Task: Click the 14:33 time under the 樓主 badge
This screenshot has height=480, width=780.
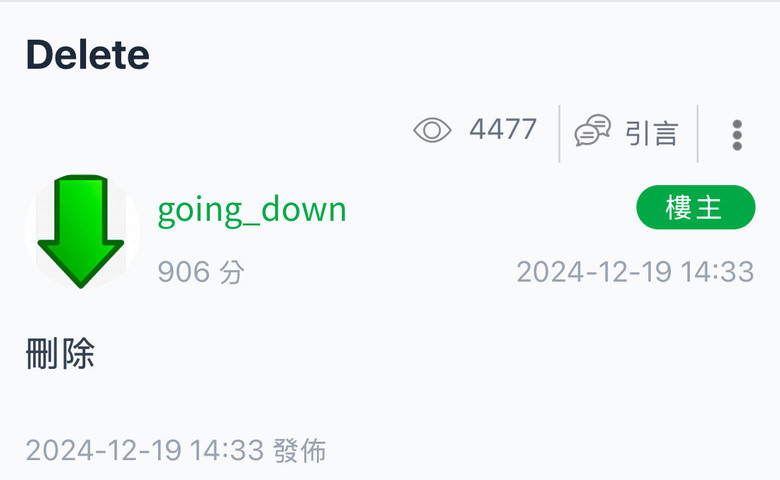Action: click(x=717, y=272)
